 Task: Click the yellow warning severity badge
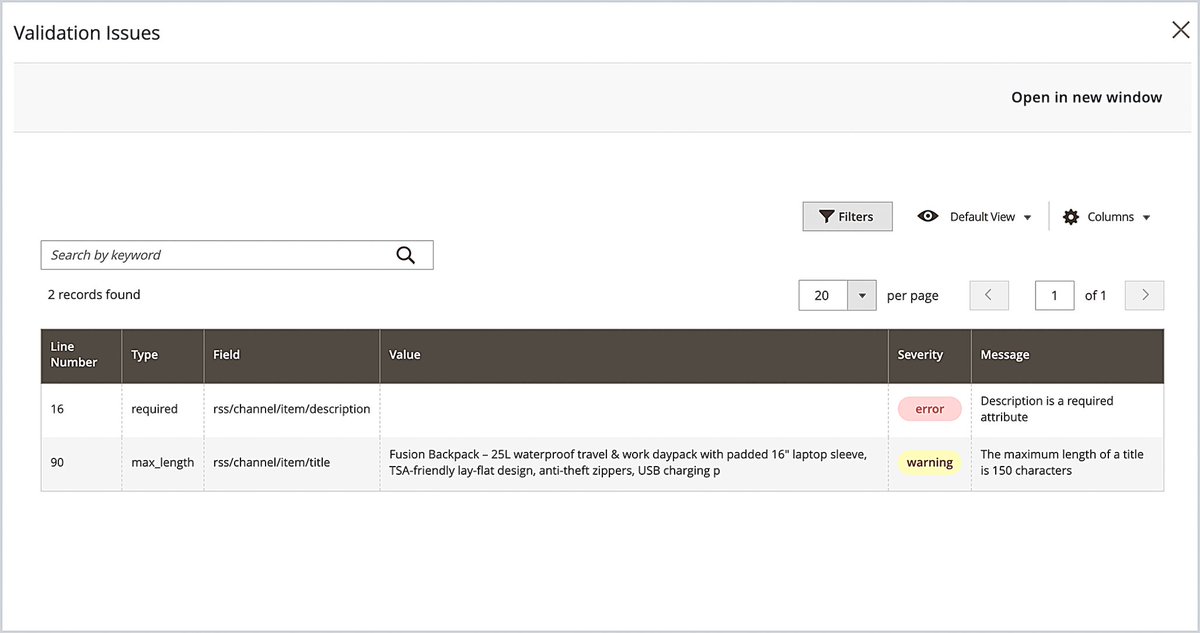929,463
